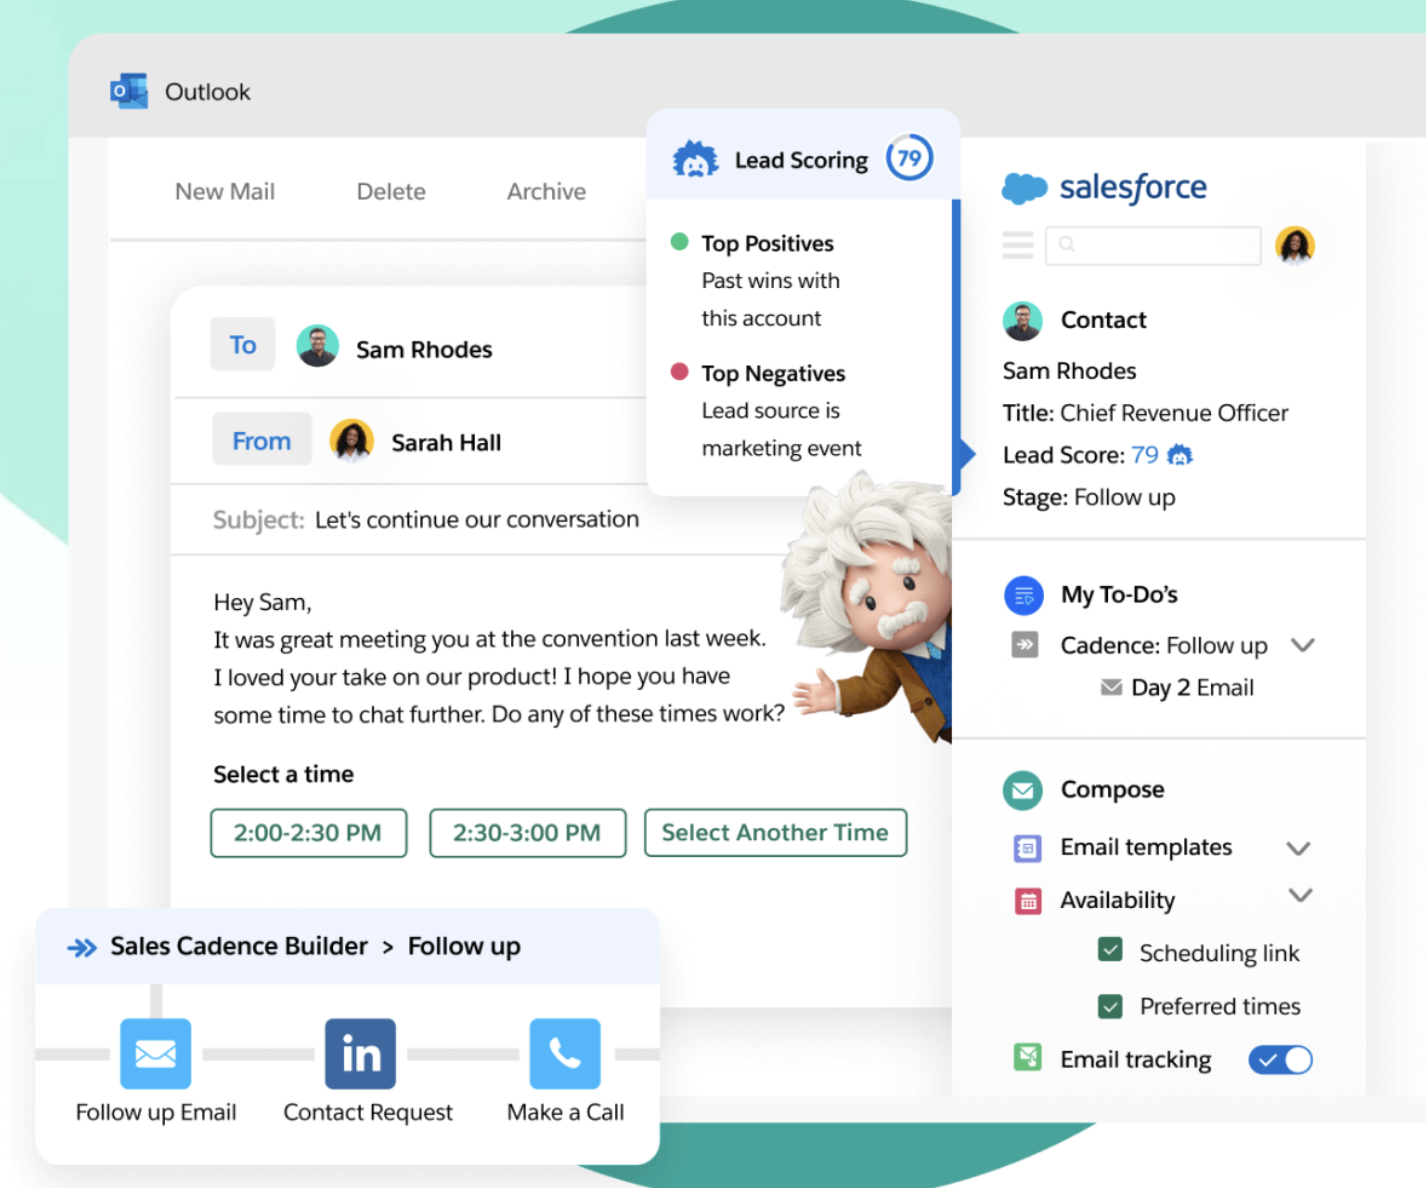This screenshot has height=1188, width=1426.
Task: Click the Follow up Email step icon
Action: click(155, 1053)
